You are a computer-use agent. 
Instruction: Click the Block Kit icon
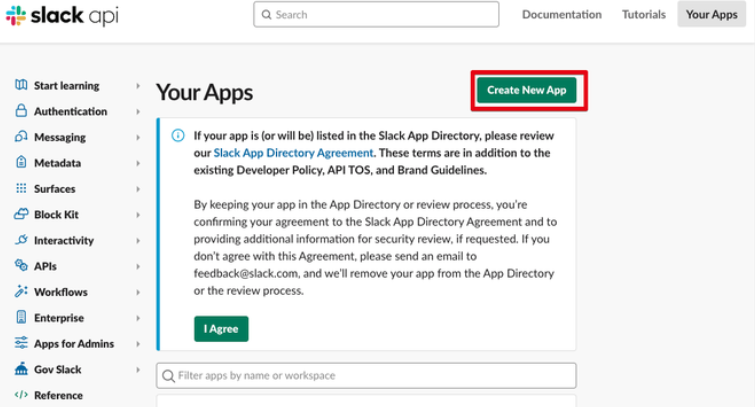pyautogui.click(x=21, y=214)
